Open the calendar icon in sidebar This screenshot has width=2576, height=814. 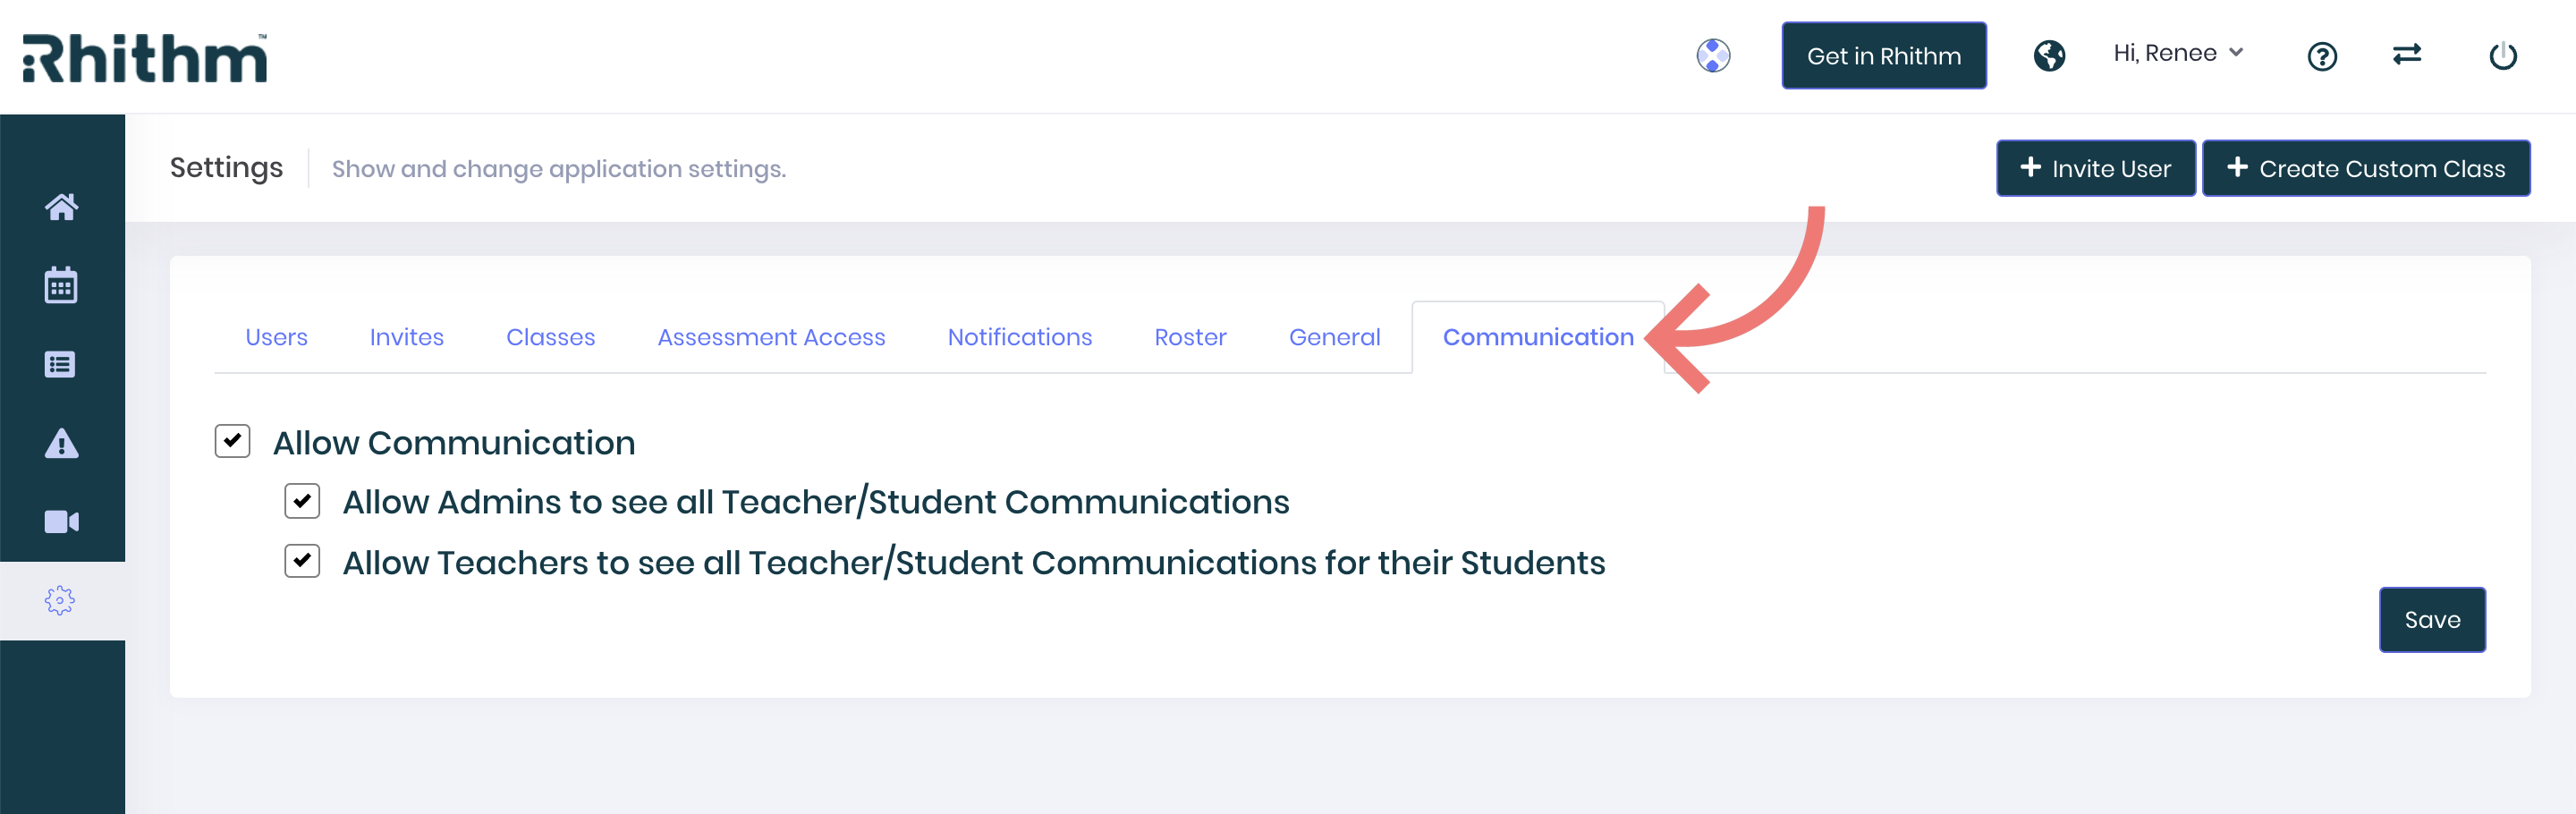click(61, 285)
